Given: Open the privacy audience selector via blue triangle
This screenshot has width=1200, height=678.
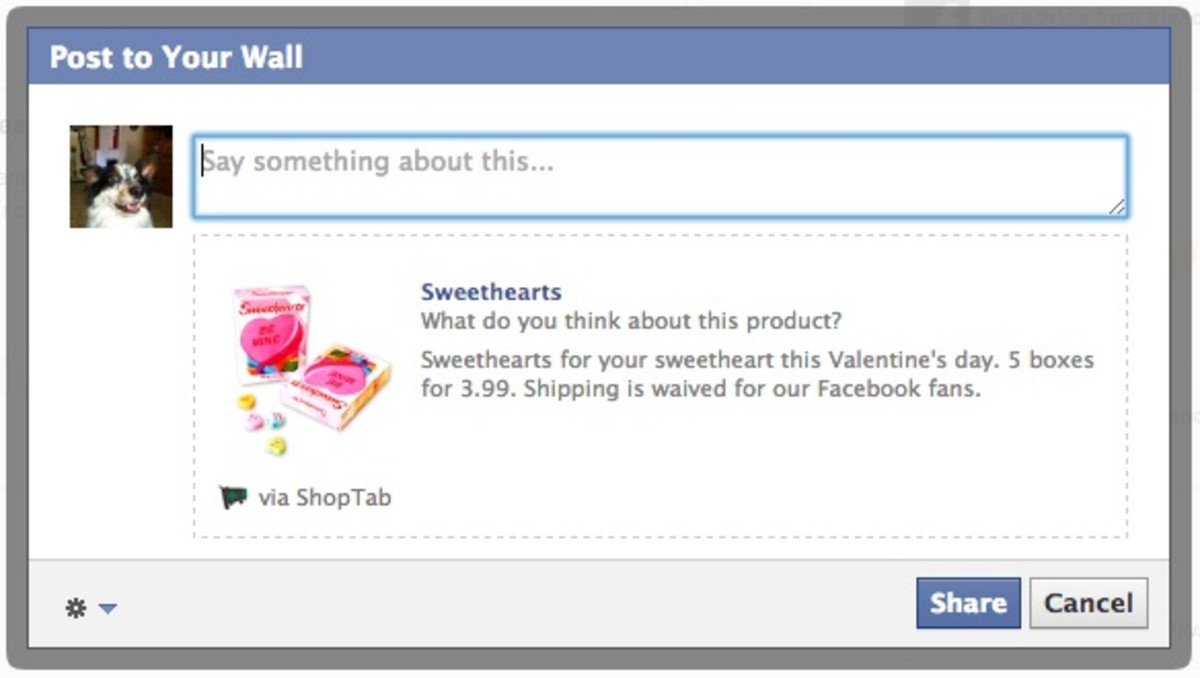Looking at the screenshot, I should click(108, 610).
